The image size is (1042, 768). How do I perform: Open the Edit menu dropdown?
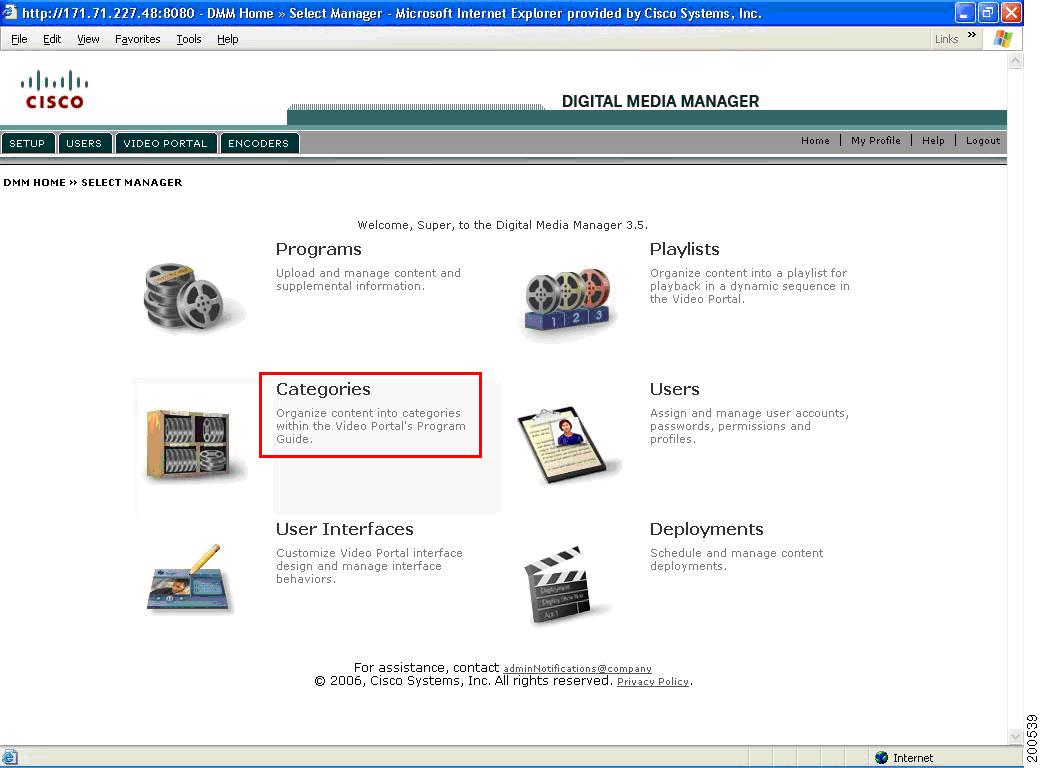51,39
